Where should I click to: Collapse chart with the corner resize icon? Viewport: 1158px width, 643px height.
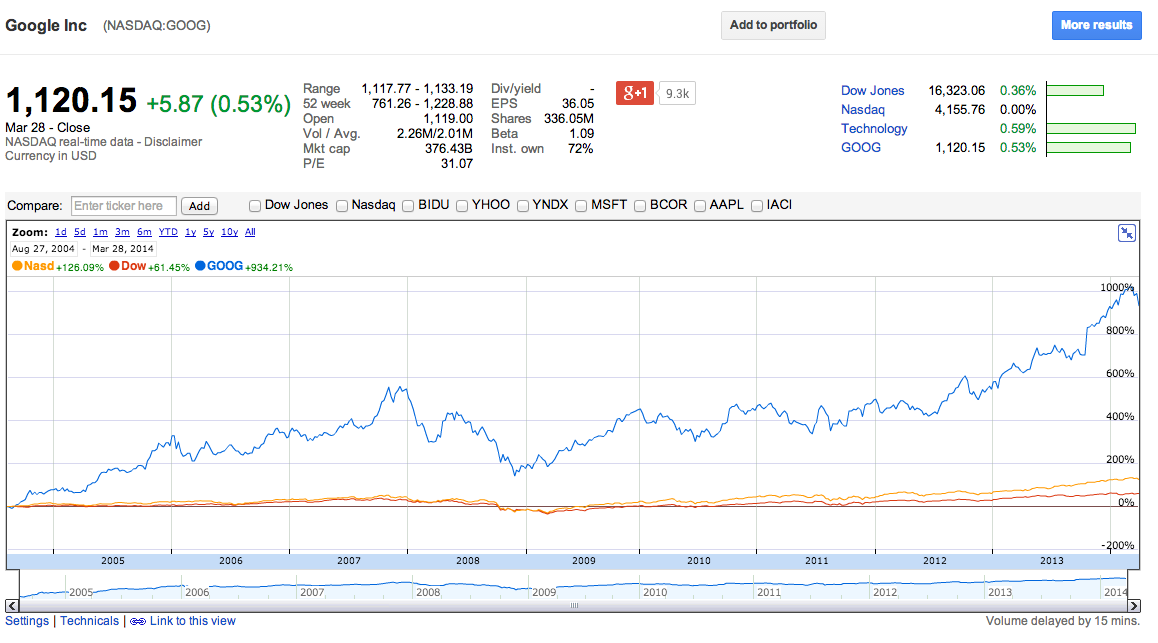1126,233
